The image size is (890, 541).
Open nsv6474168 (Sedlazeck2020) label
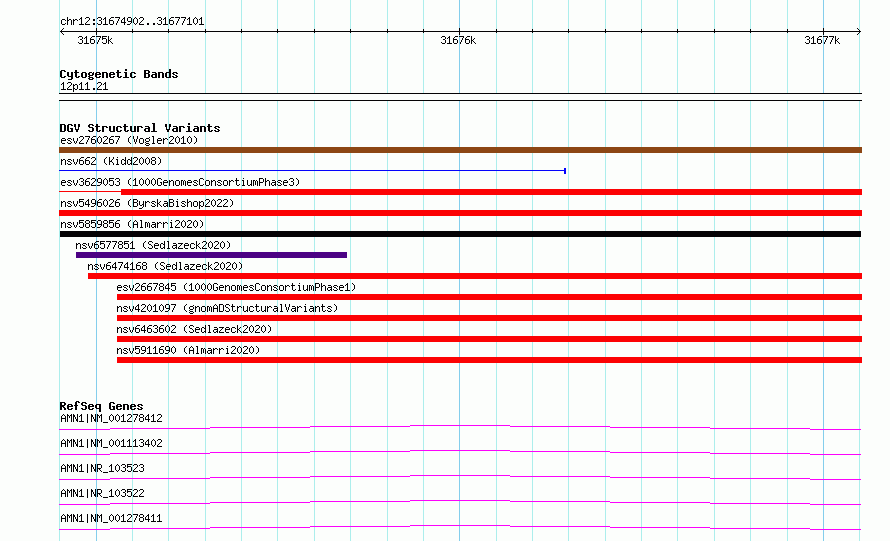(165, 266)
